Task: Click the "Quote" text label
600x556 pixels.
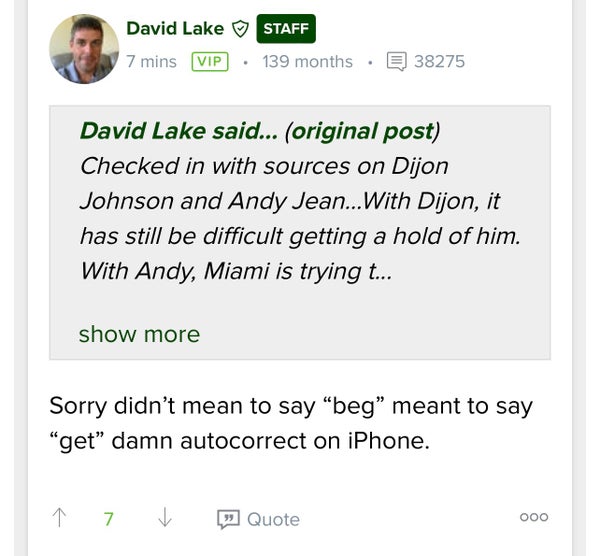Action: point(273,519)
